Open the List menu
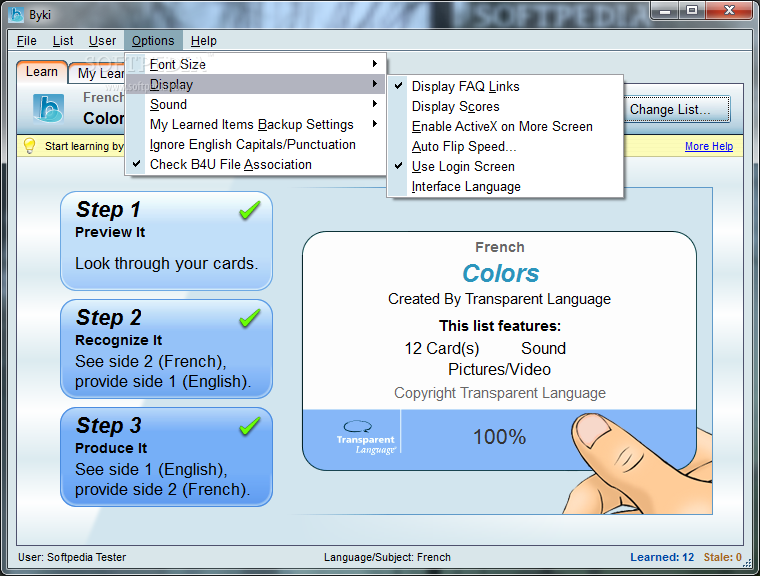760x576 pixels. [x=63, y=41]
